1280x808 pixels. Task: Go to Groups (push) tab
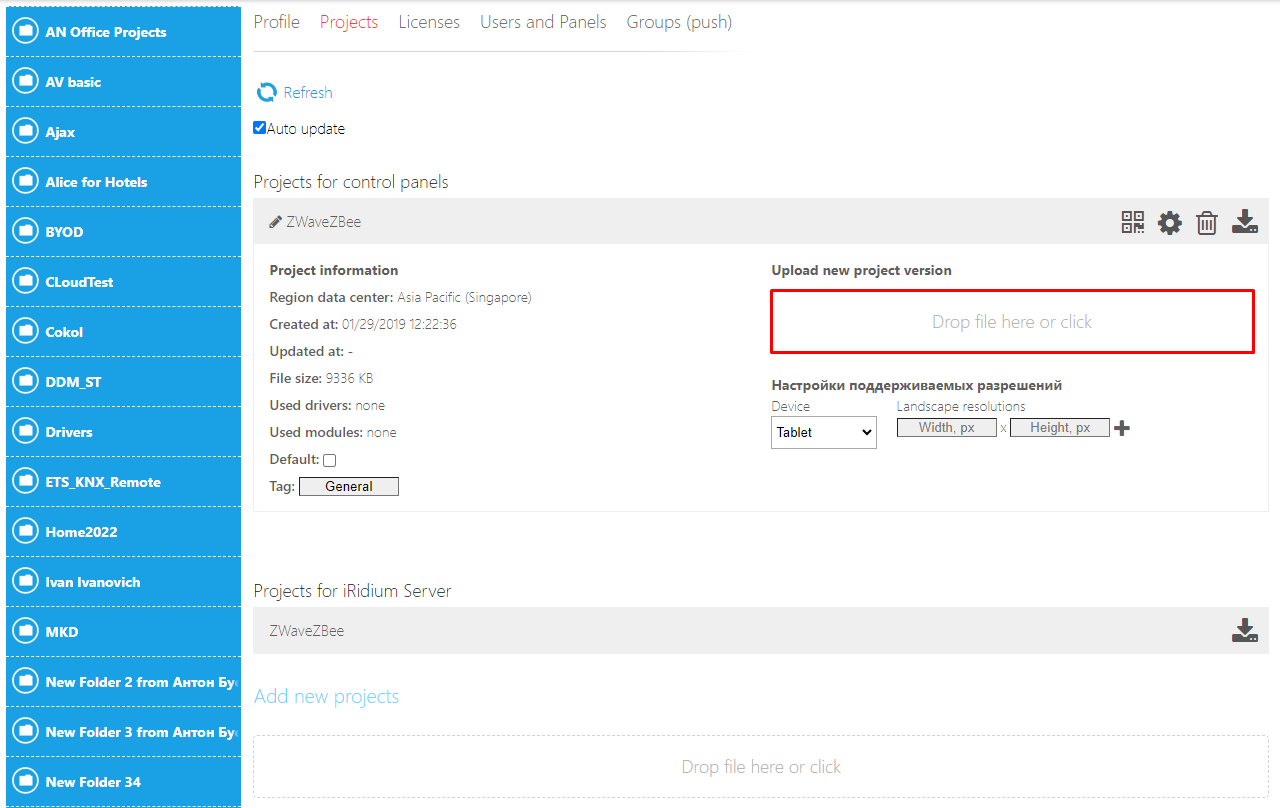click(679, 22)
